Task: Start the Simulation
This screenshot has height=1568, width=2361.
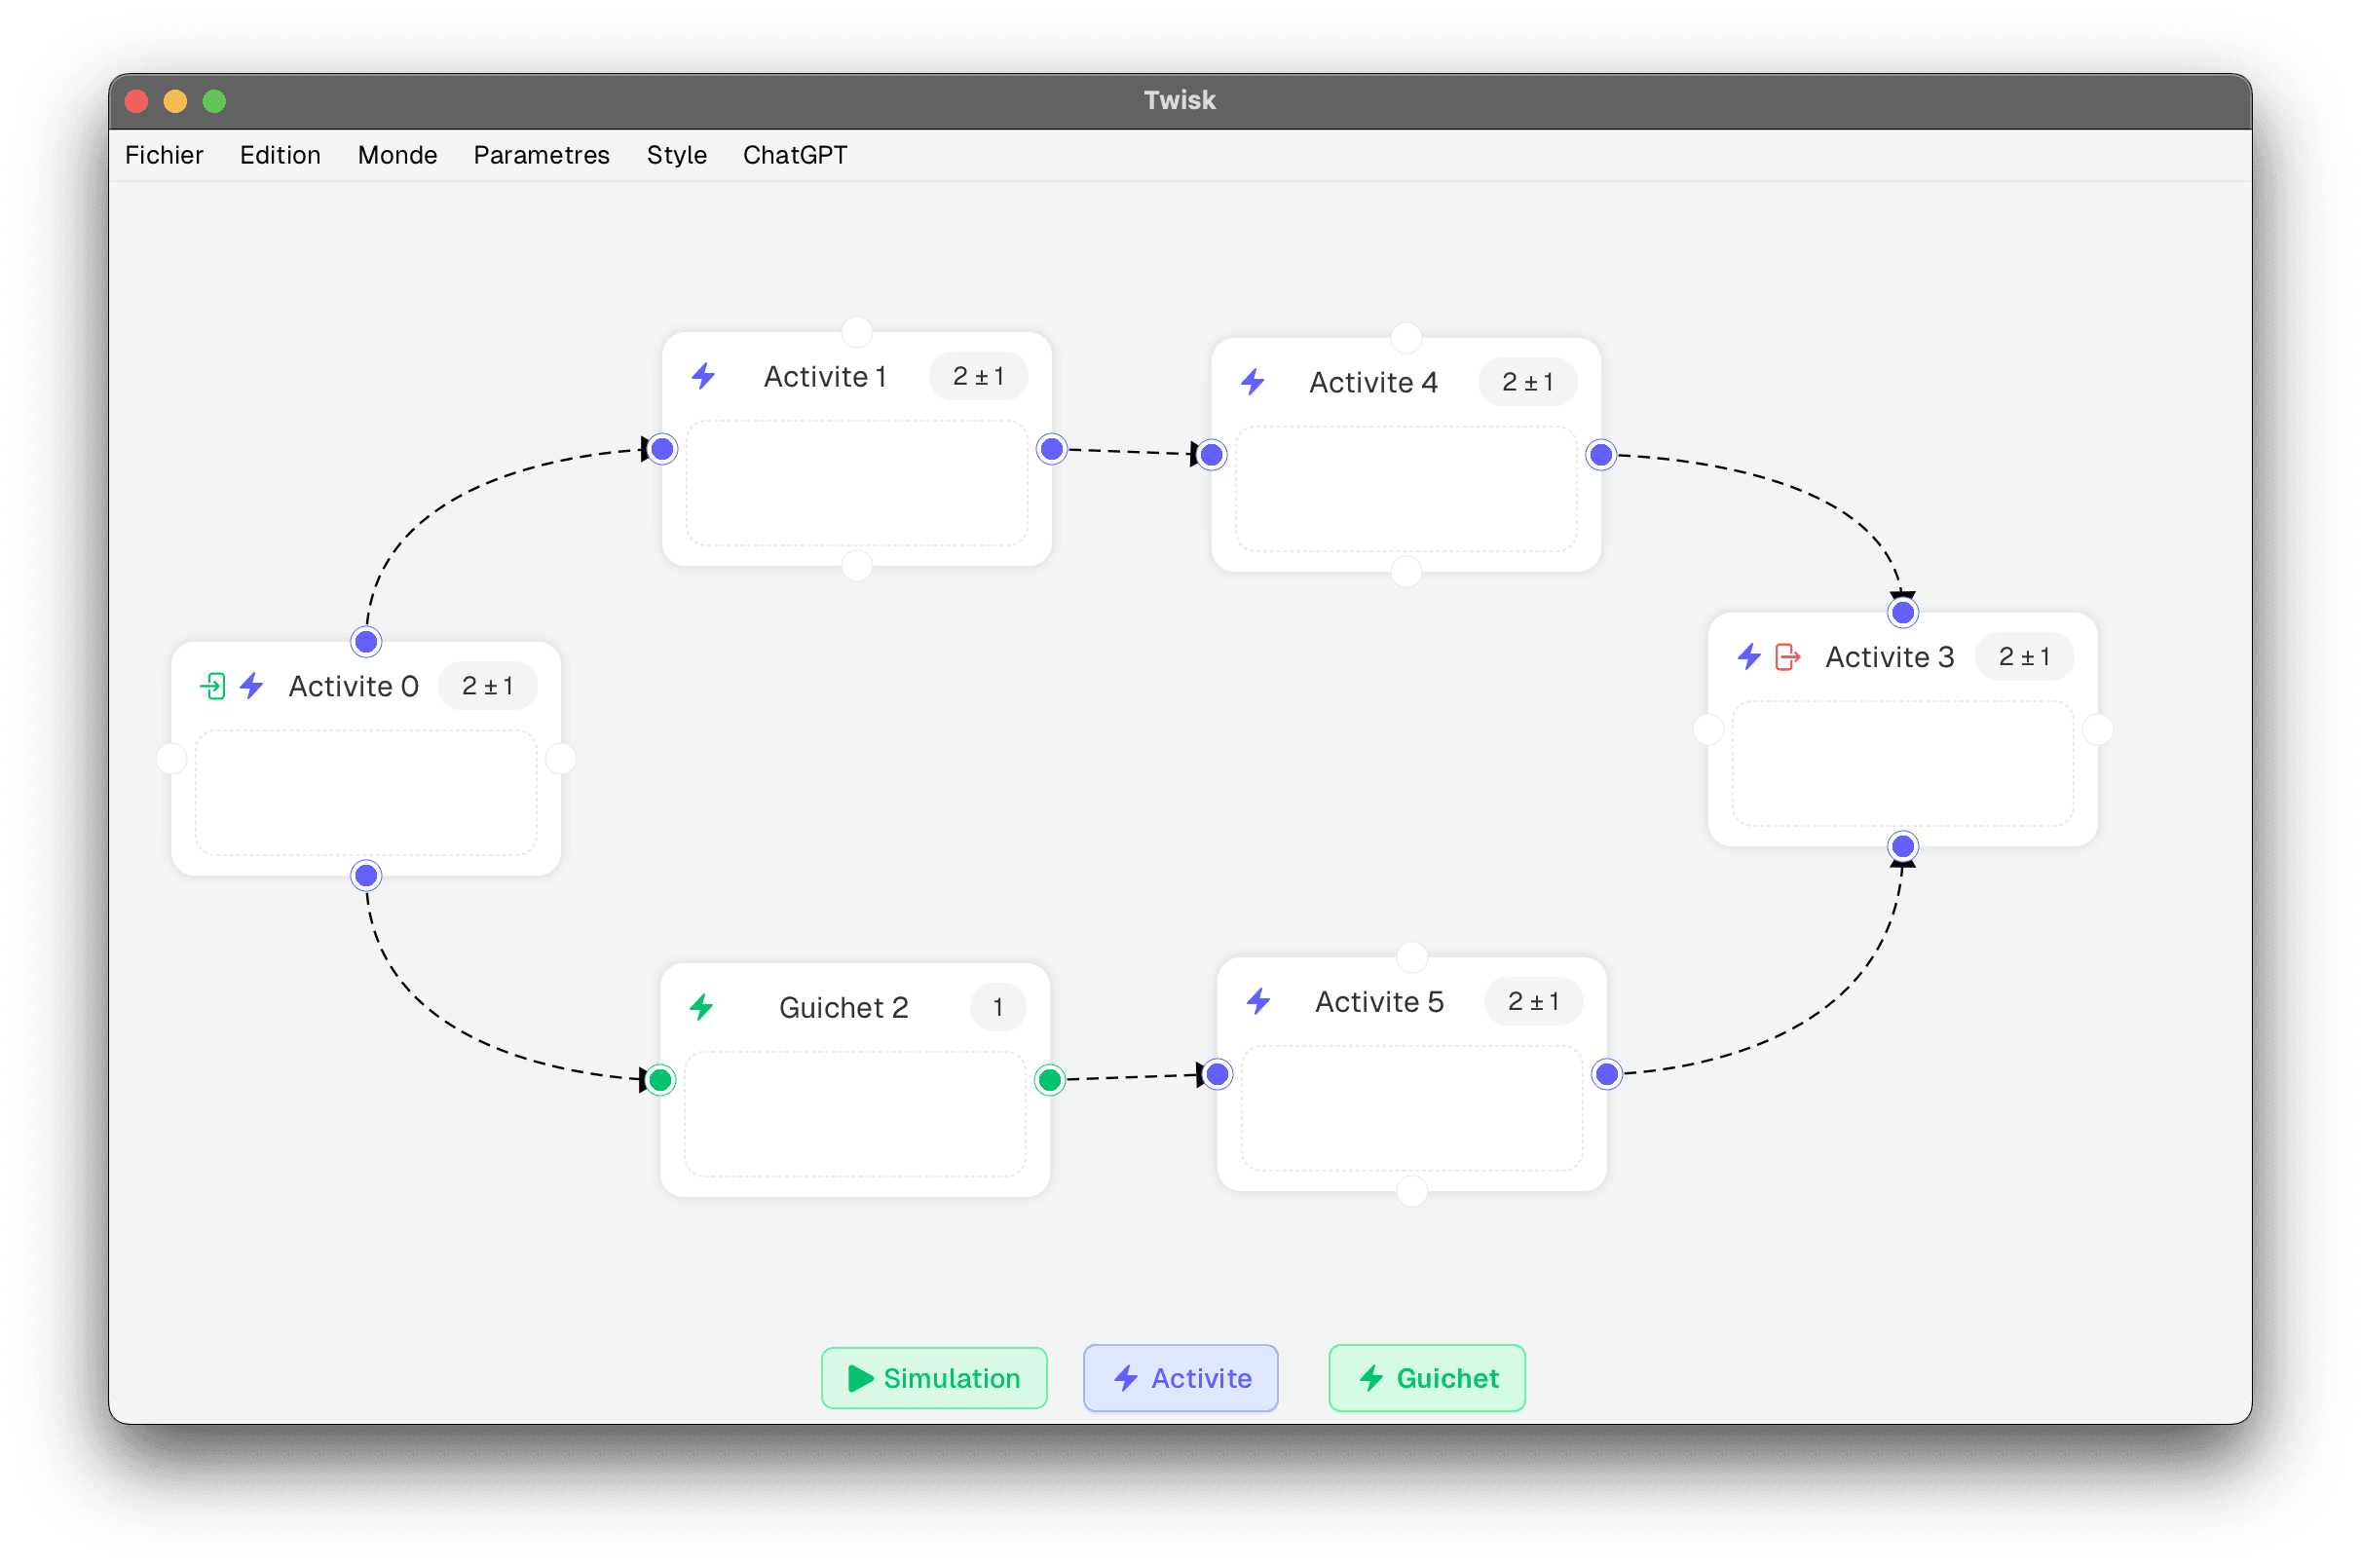Action: click(934, 1378)
